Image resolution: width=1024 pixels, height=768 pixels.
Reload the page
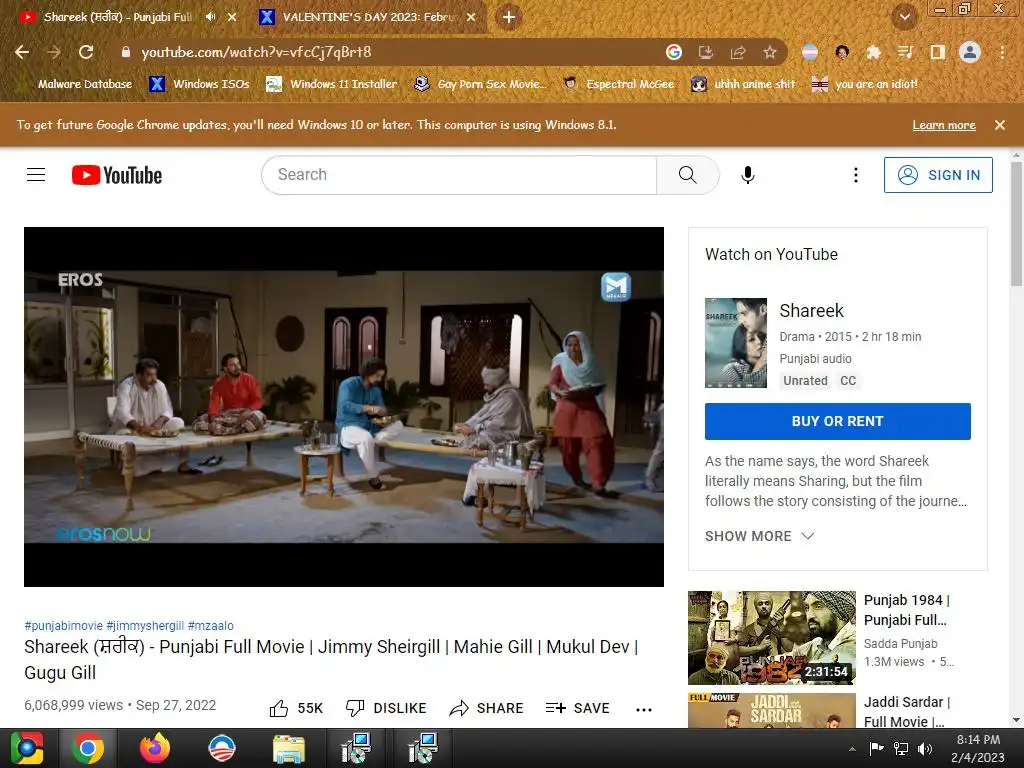point(86,52)
